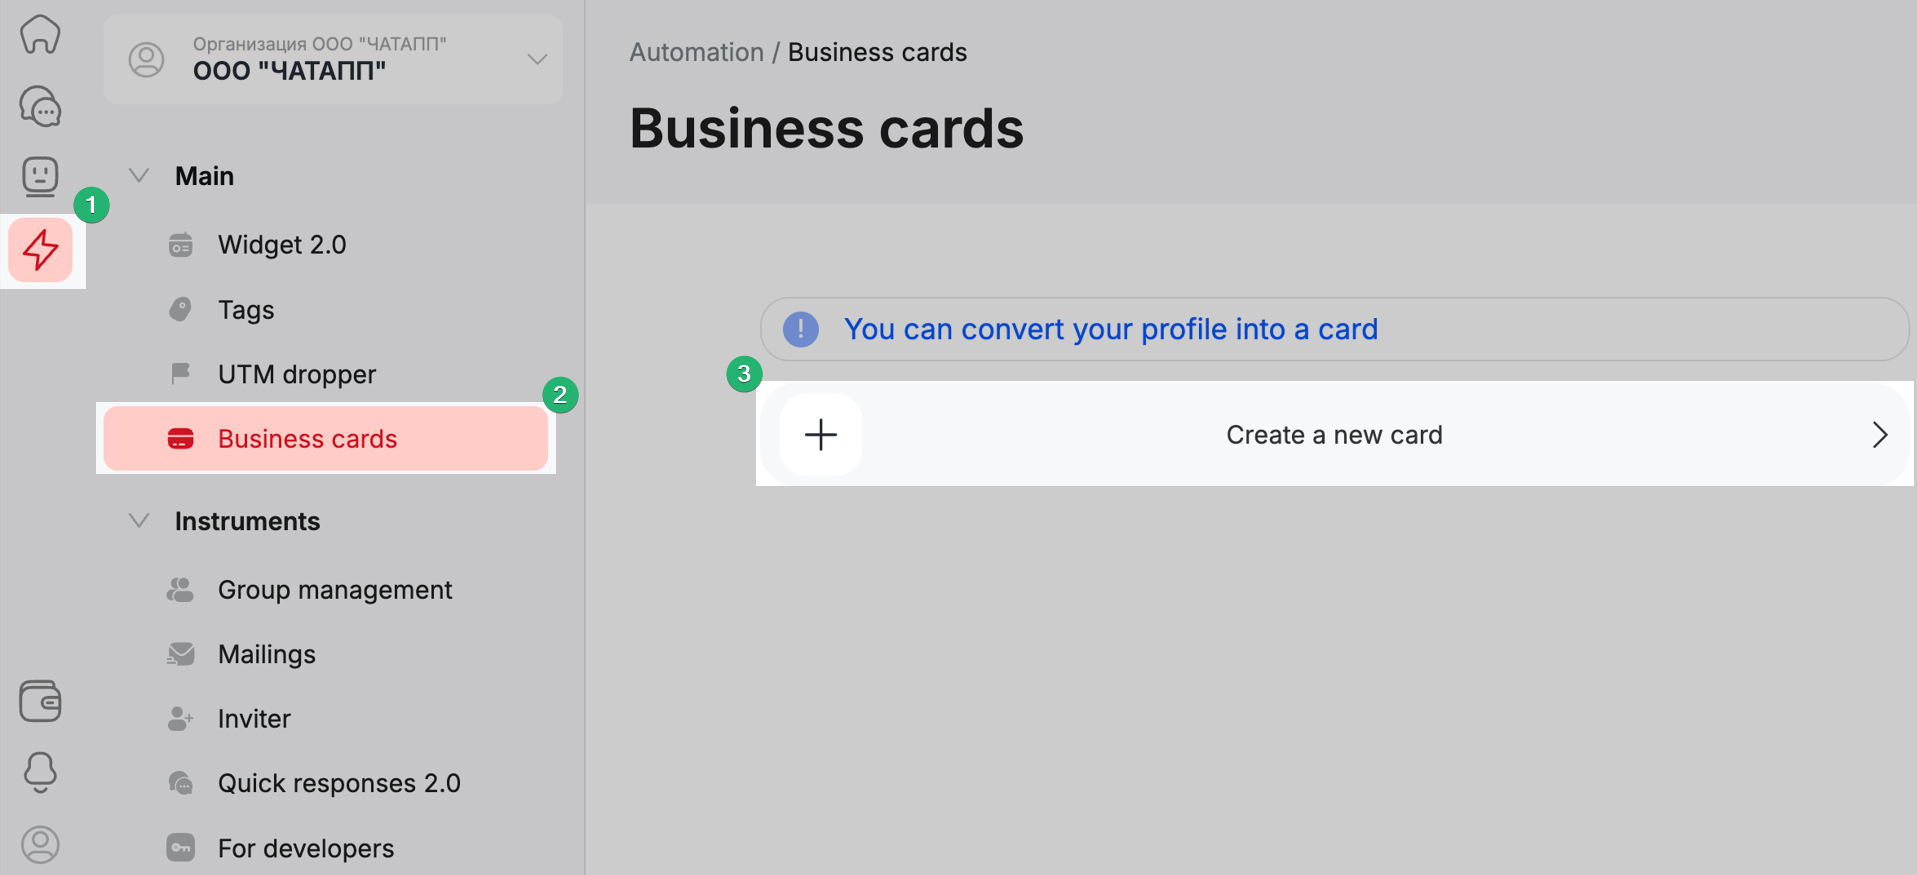
Task: Click "You can convert your profile" link
Action: pyautogui.click(x=1110, y=329)
